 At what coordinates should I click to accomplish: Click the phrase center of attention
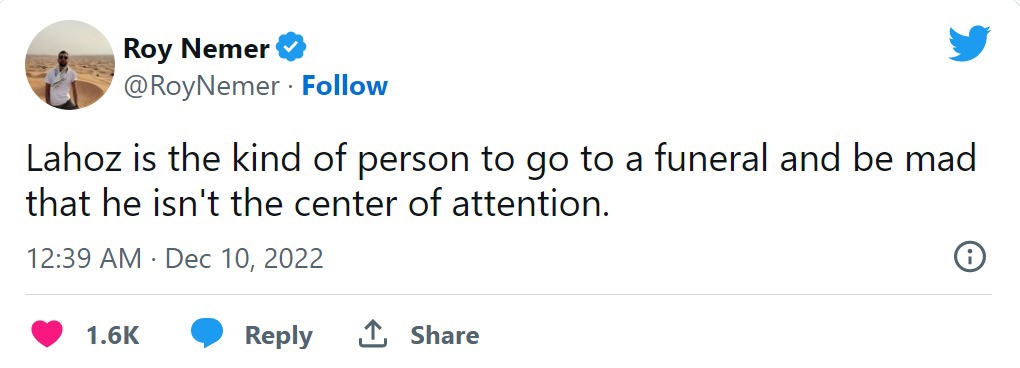pos(451,204)
